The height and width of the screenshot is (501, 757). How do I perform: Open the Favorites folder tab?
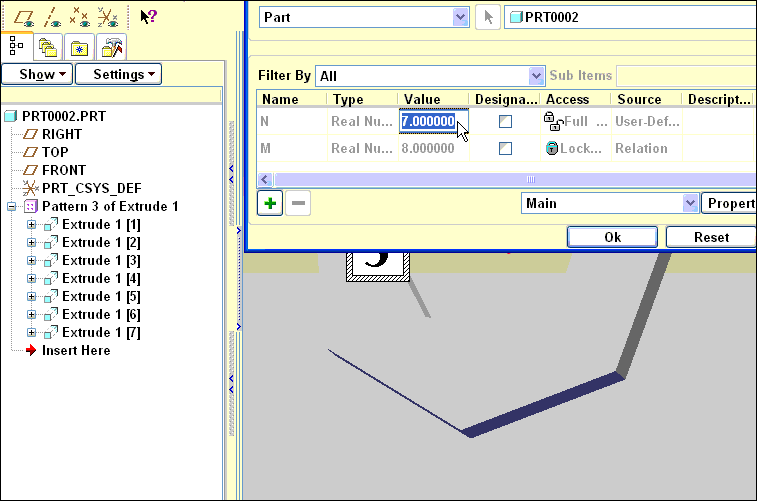coord(79,47)
